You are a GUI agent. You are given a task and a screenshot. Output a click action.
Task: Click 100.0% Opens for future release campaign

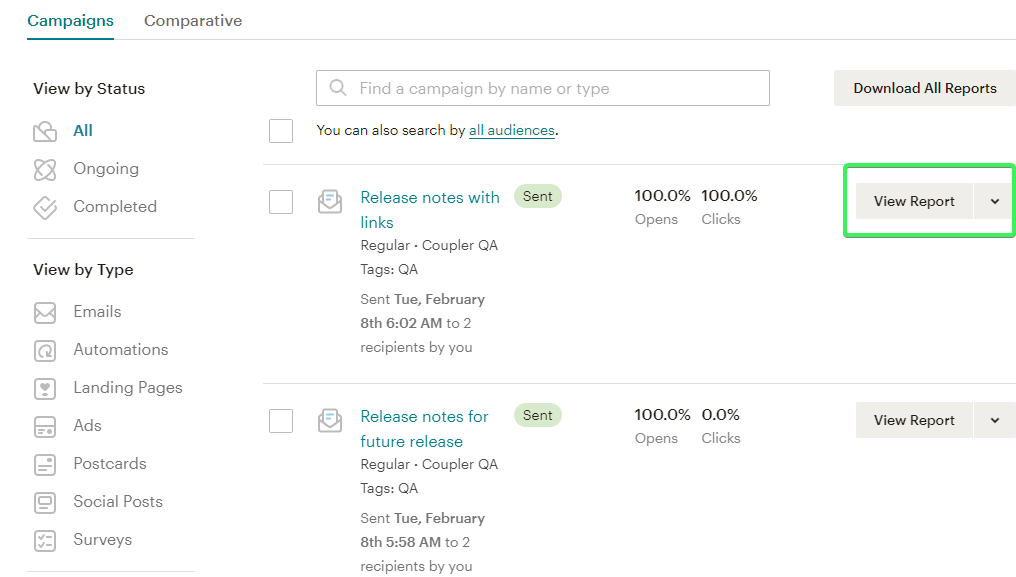[x=662, y=415]
